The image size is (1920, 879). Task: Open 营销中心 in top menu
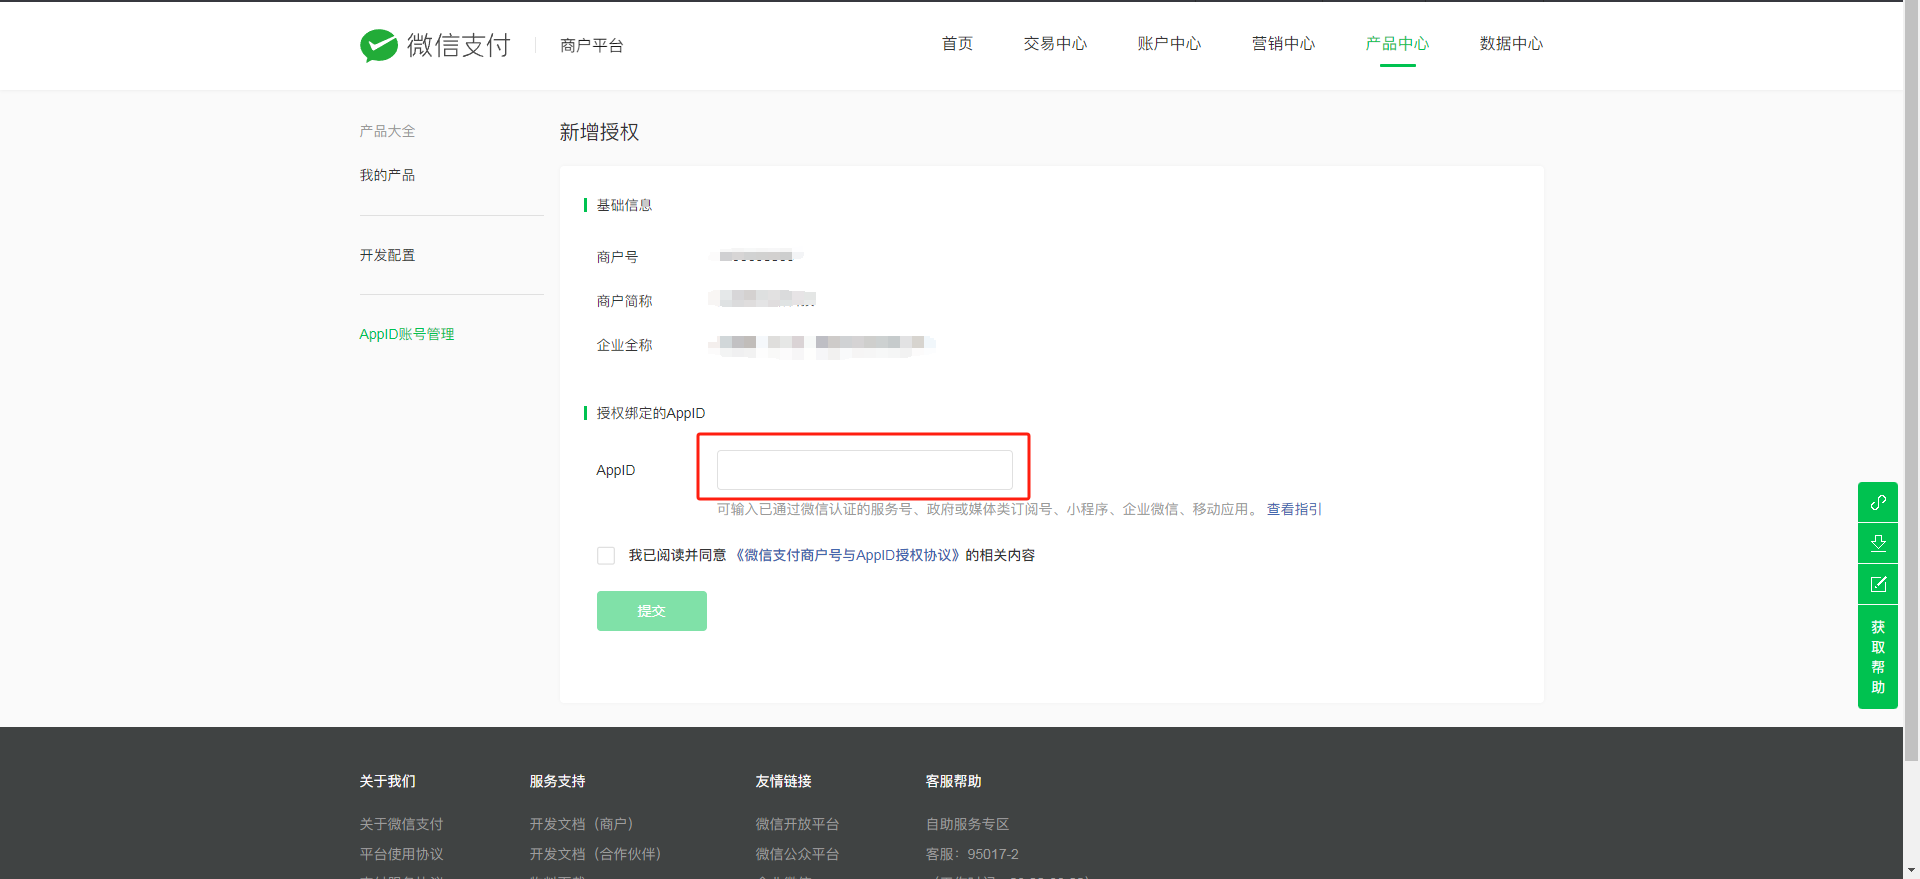tap(1283, 44)
